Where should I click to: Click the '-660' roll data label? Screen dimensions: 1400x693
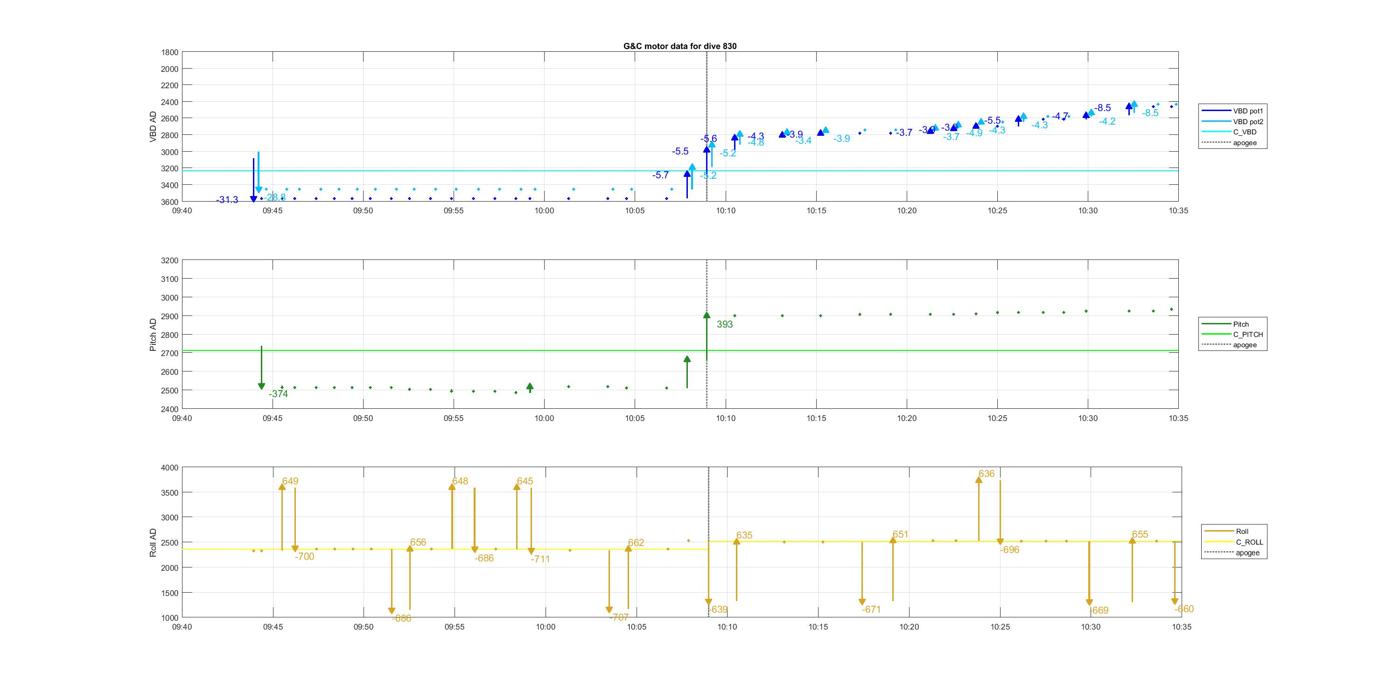pyautogui.click(x=1184, y=609)
